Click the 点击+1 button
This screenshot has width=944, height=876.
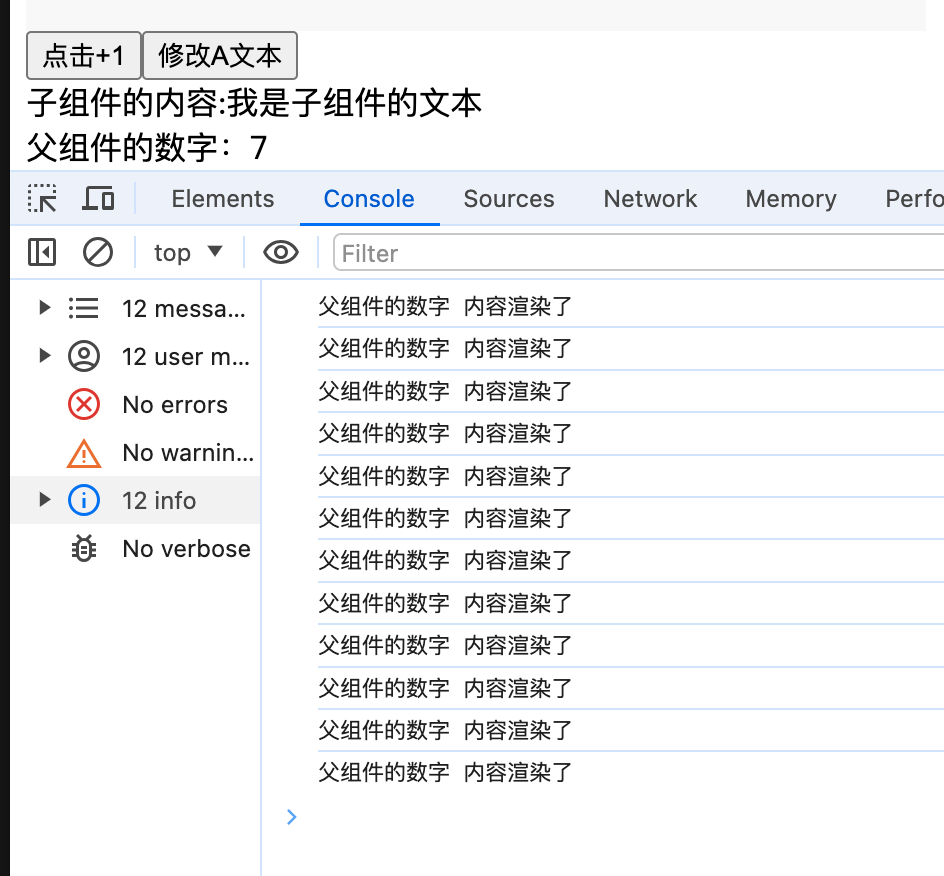tap(83, 56)
